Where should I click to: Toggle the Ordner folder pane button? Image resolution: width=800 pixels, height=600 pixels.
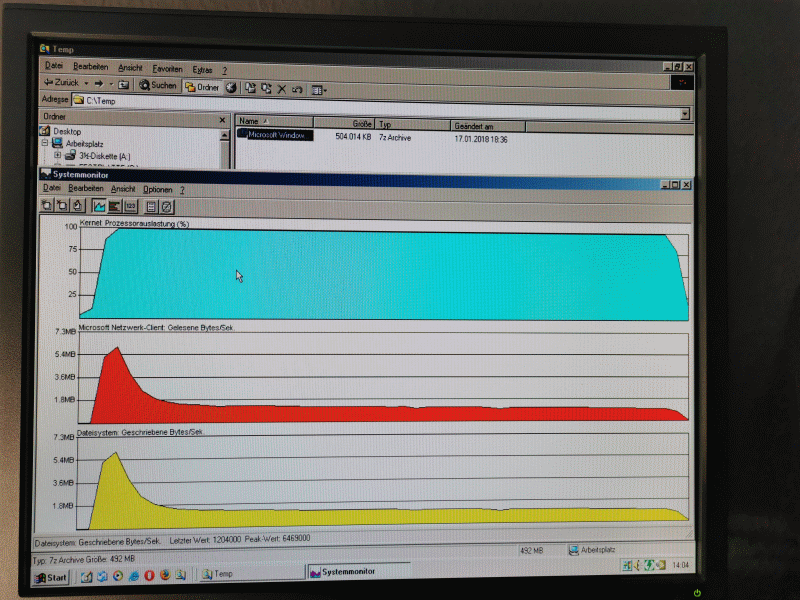[202, 87]
